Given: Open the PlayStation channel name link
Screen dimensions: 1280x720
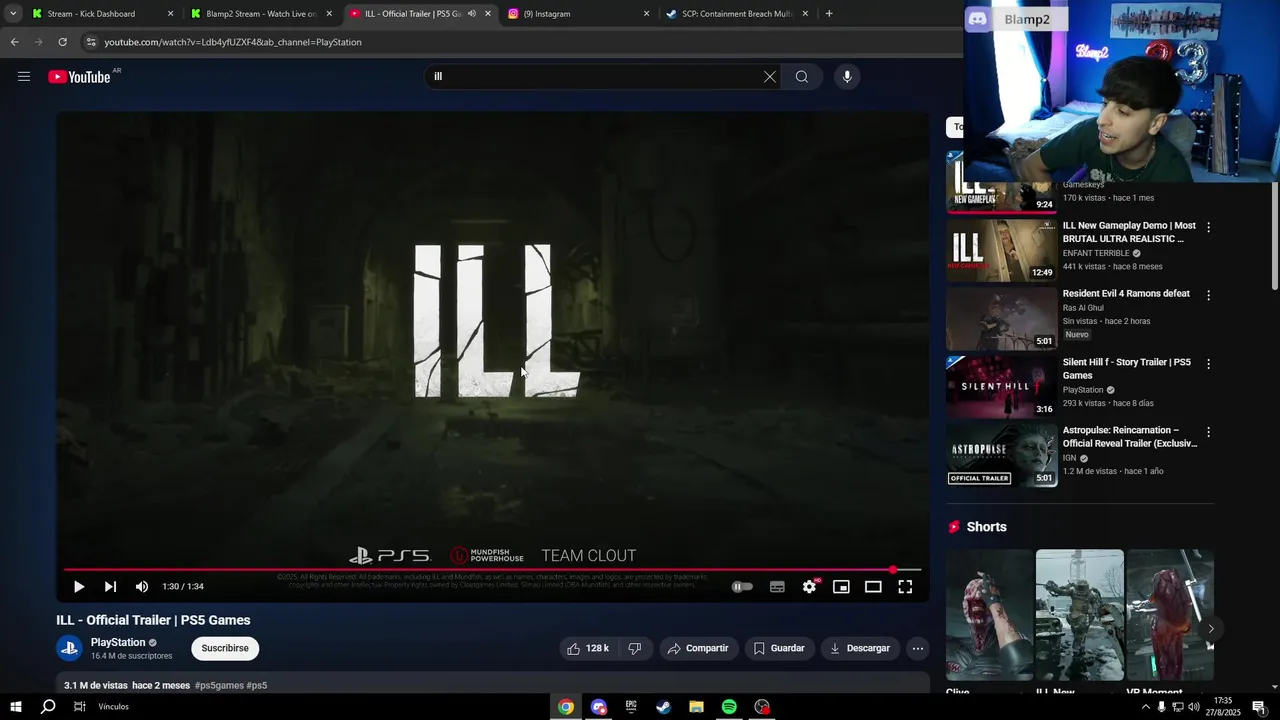Looking at the screenshot, I should point(118,643).
